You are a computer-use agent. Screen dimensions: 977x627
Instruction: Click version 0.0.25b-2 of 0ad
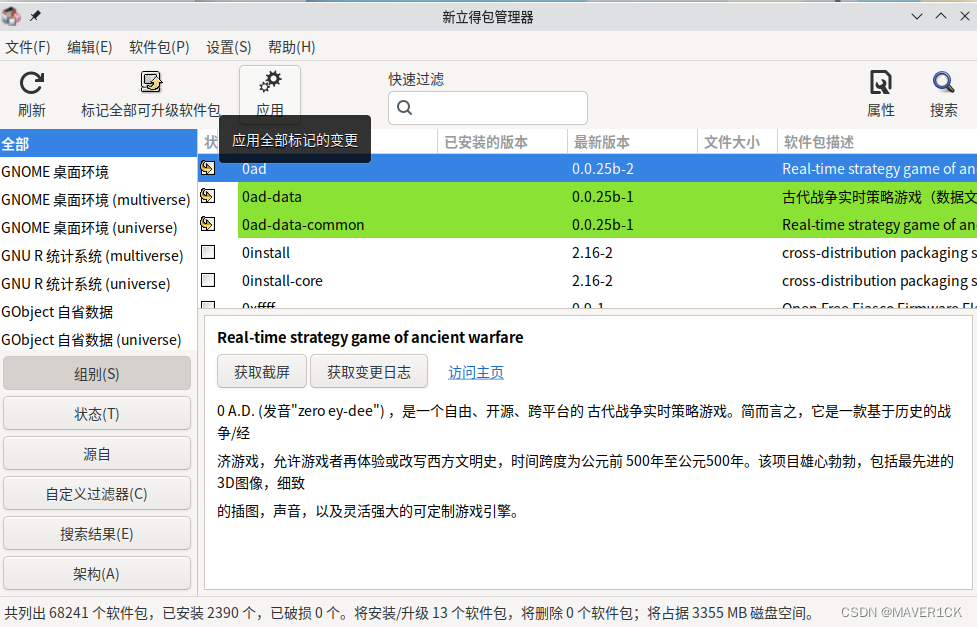(603, 169)
